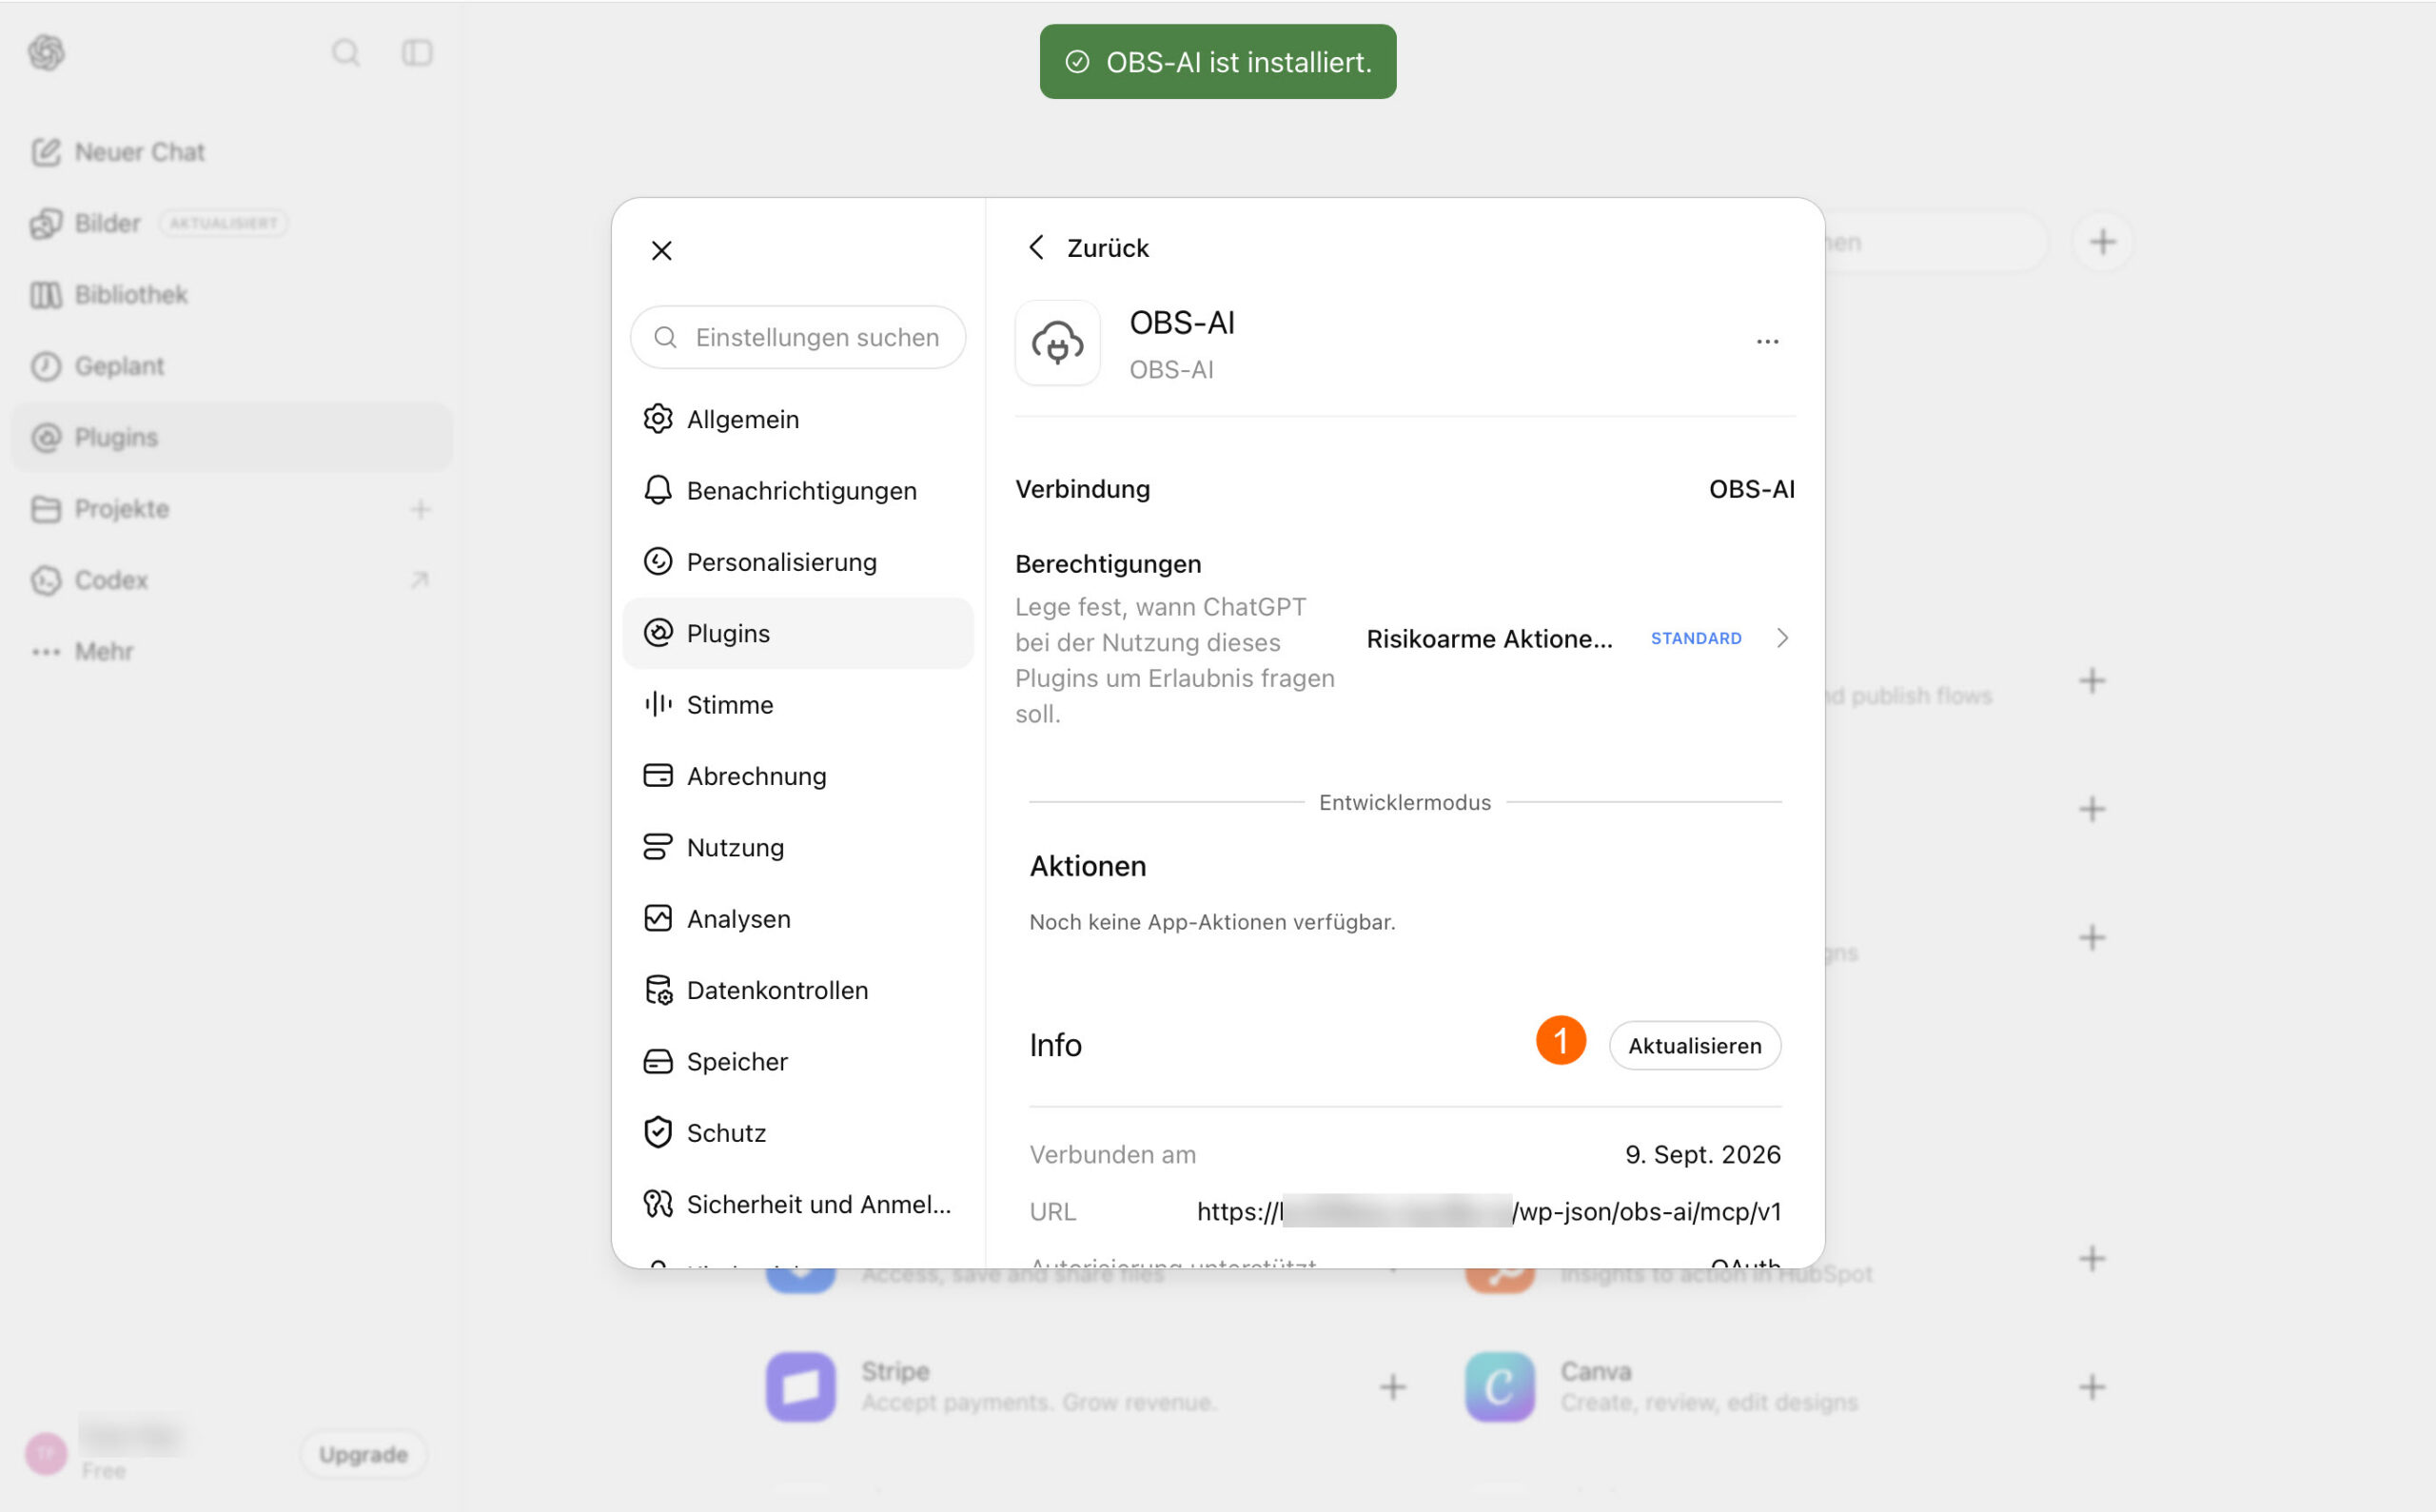
Task: Add the Stripe plugin with its plus
Action: [x=1393, y=1387]
